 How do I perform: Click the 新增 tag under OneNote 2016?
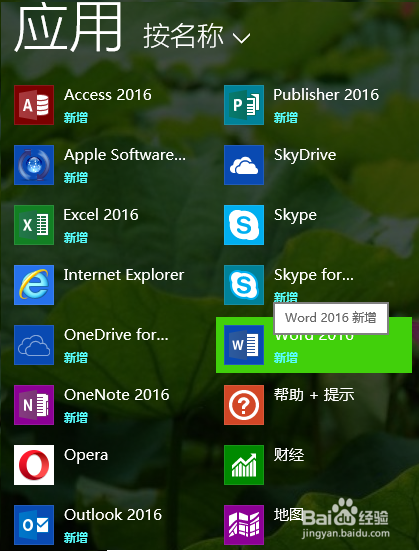(76, 417)
